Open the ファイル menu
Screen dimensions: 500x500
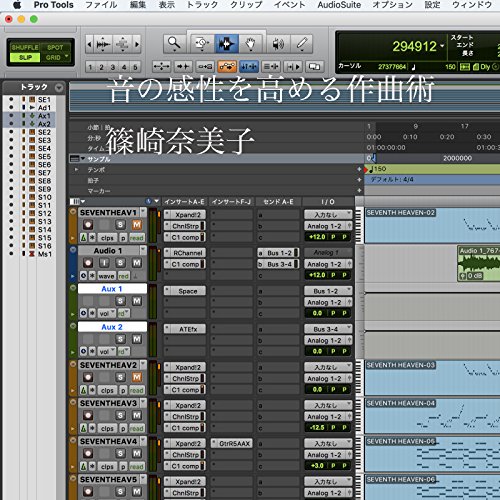(x=101, y=5)
